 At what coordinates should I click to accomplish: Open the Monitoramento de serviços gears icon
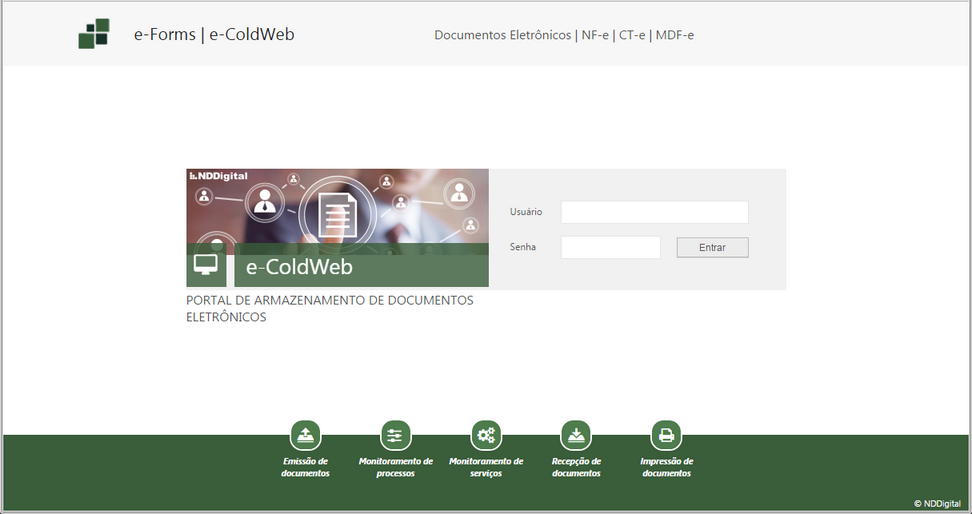pos(486,435)
